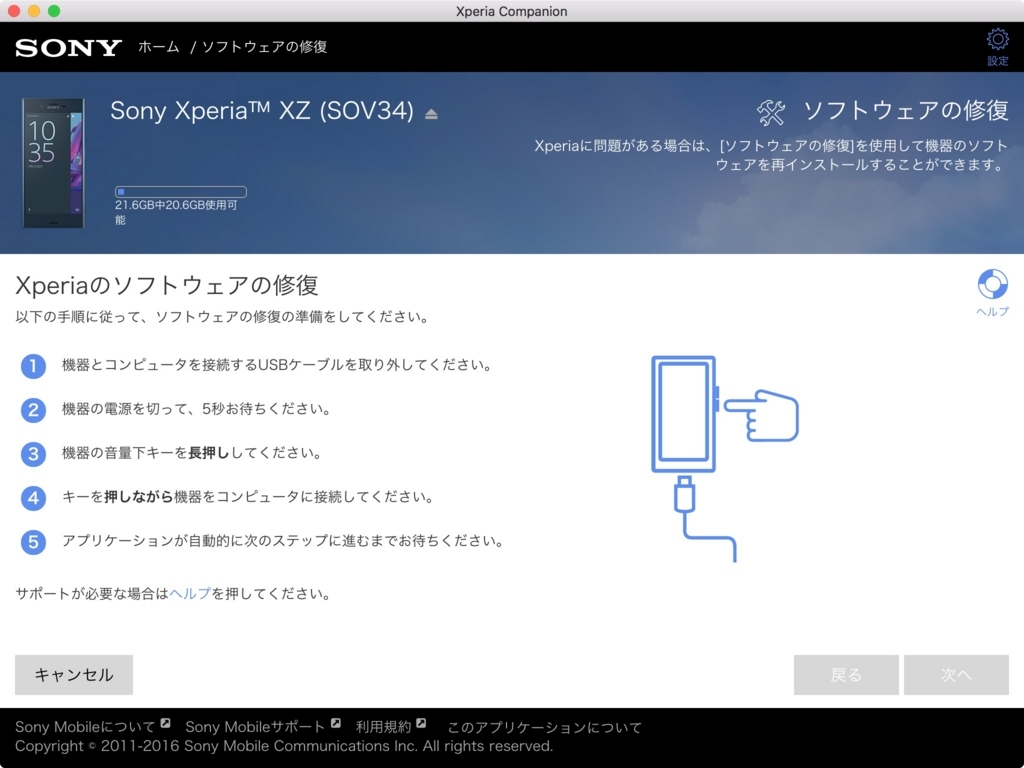Click the copyright text in the footer
The width and height of the screenshot is (1024, 768).
284,746
